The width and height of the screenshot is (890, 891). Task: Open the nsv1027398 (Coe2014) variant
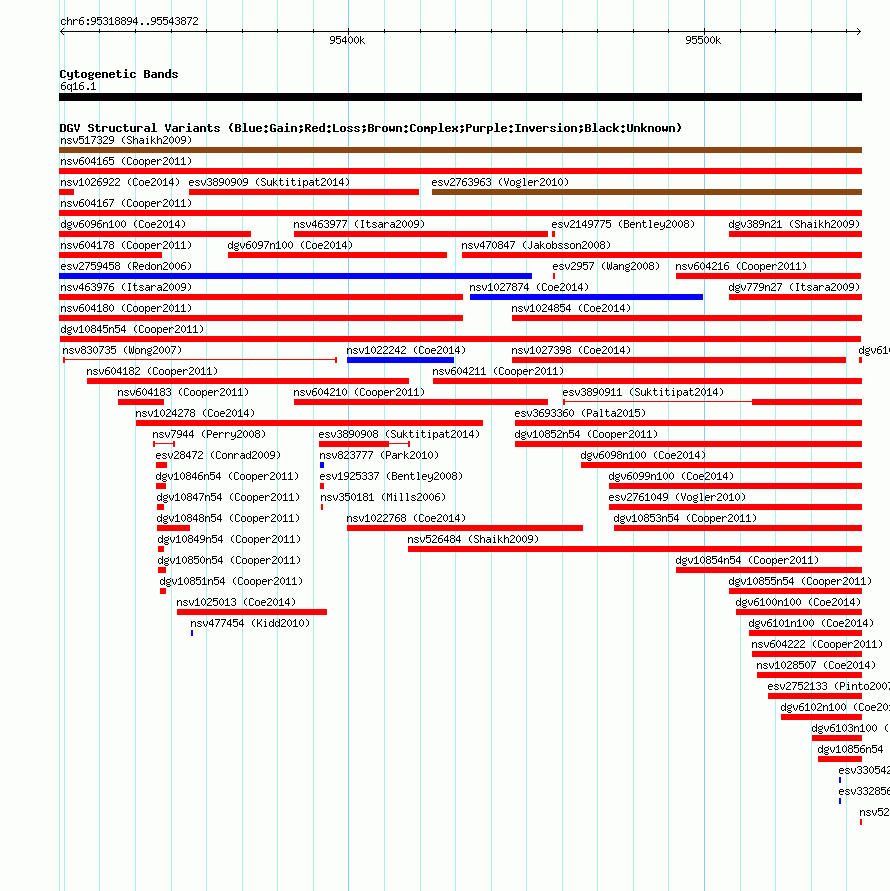(571, 351)
